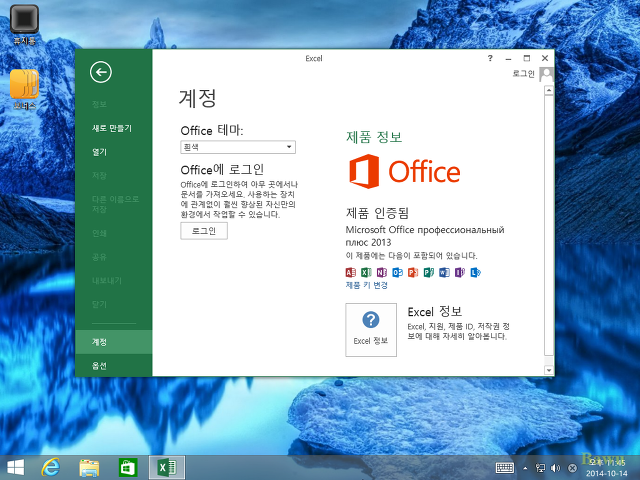
Task: Expand the Office 테마 dropdown
Action: coord(238,147)
